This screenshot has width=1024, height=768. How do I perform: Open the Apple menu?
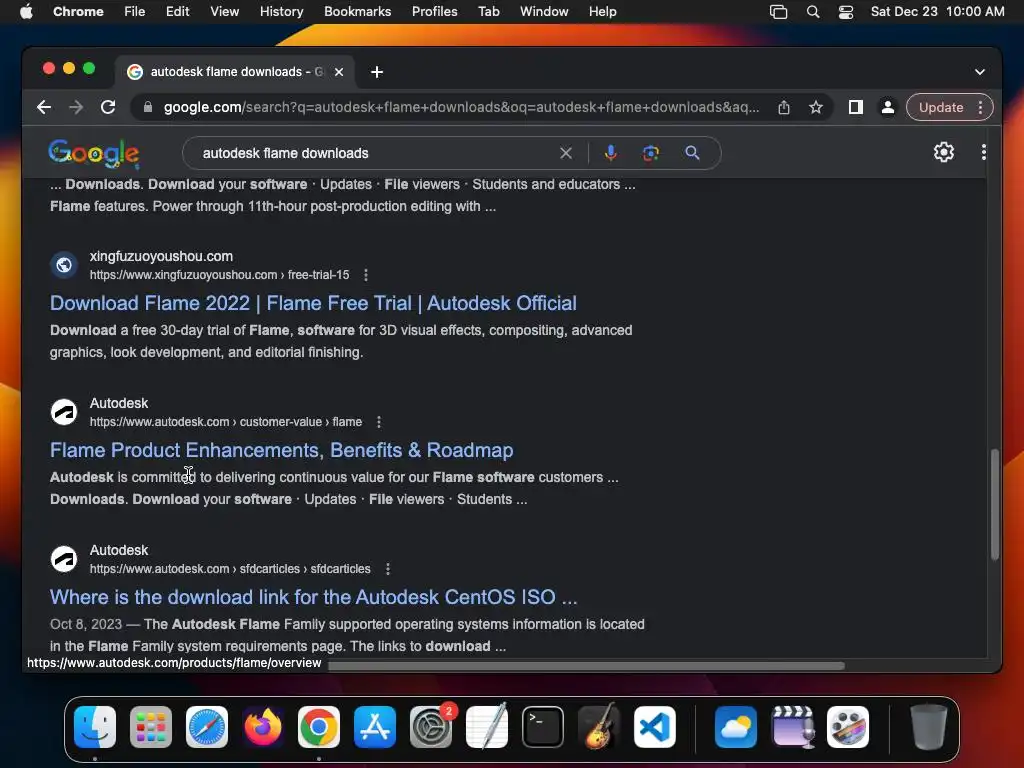tap(26, 11)
